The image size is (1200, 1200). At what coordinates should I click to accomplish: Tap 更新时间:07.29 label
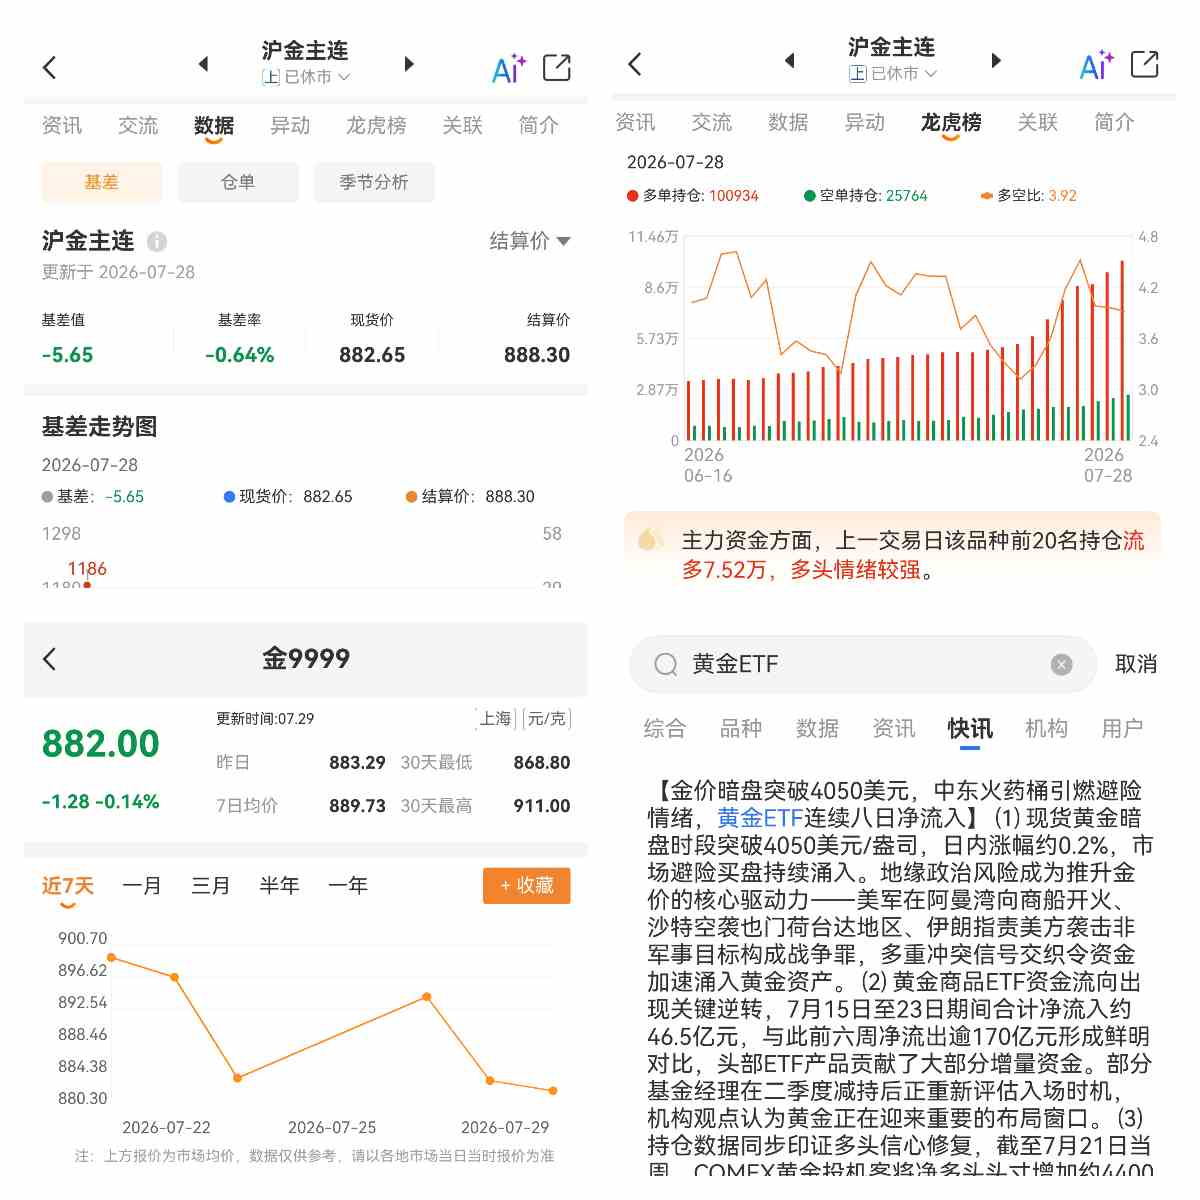click(x=265, y=719)
